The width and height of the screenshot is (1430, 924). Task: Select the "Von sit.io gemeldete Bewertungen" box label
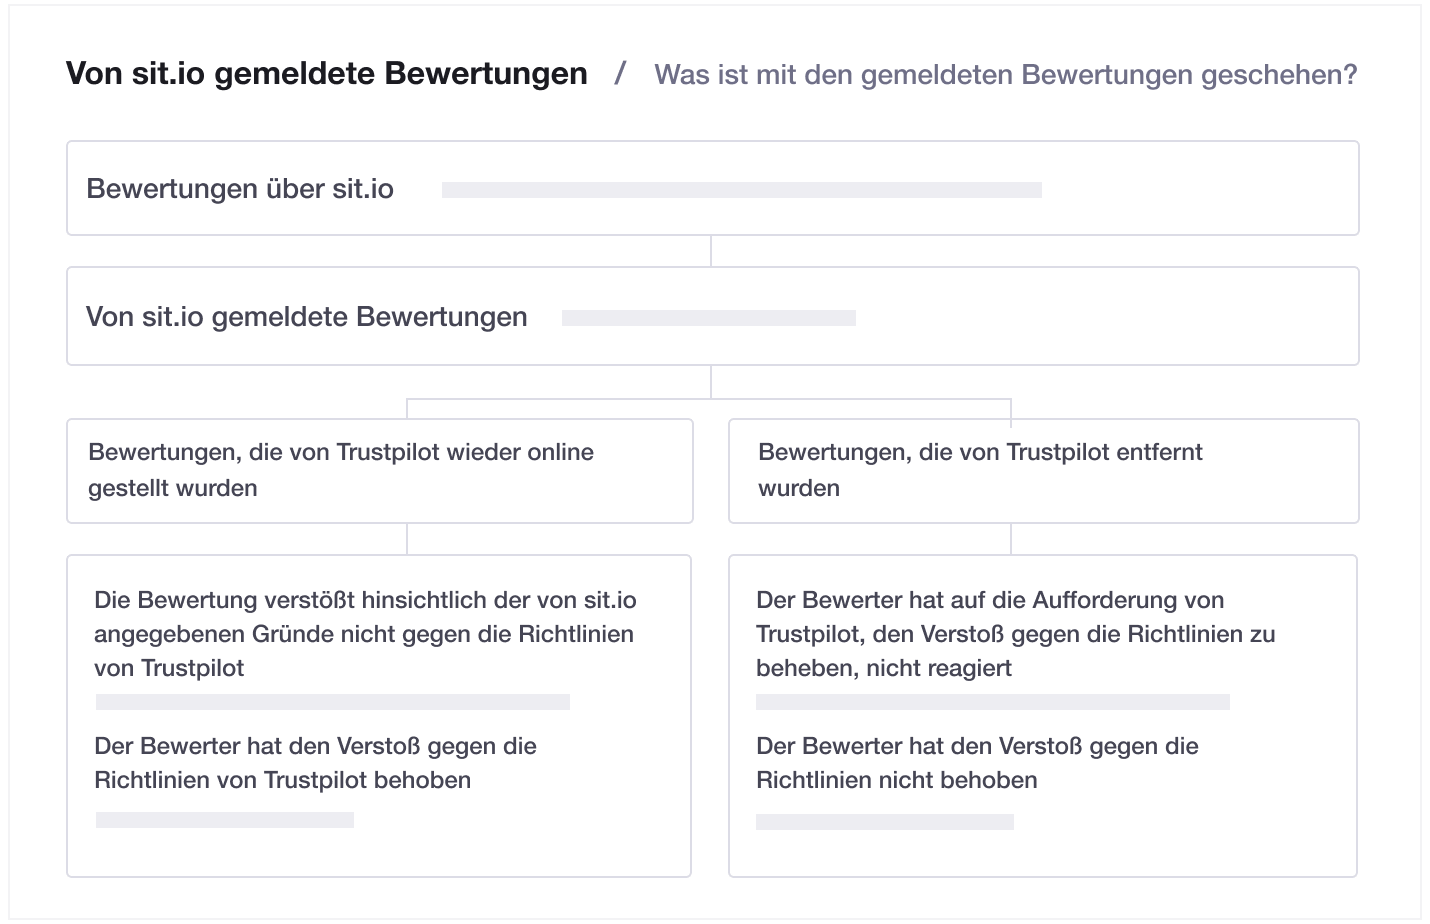point(307,317)
